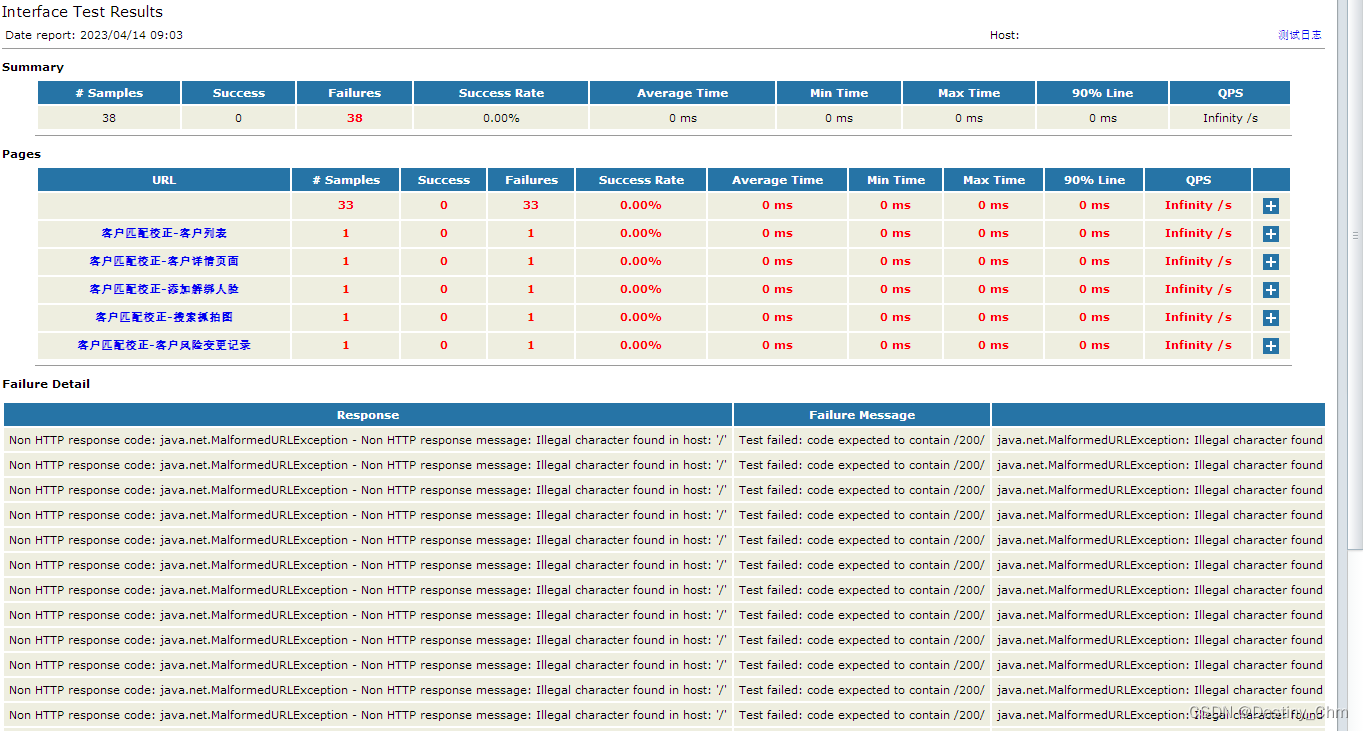Click the Pages QPS column header

pyautogui.click(x=1198, y=180)
